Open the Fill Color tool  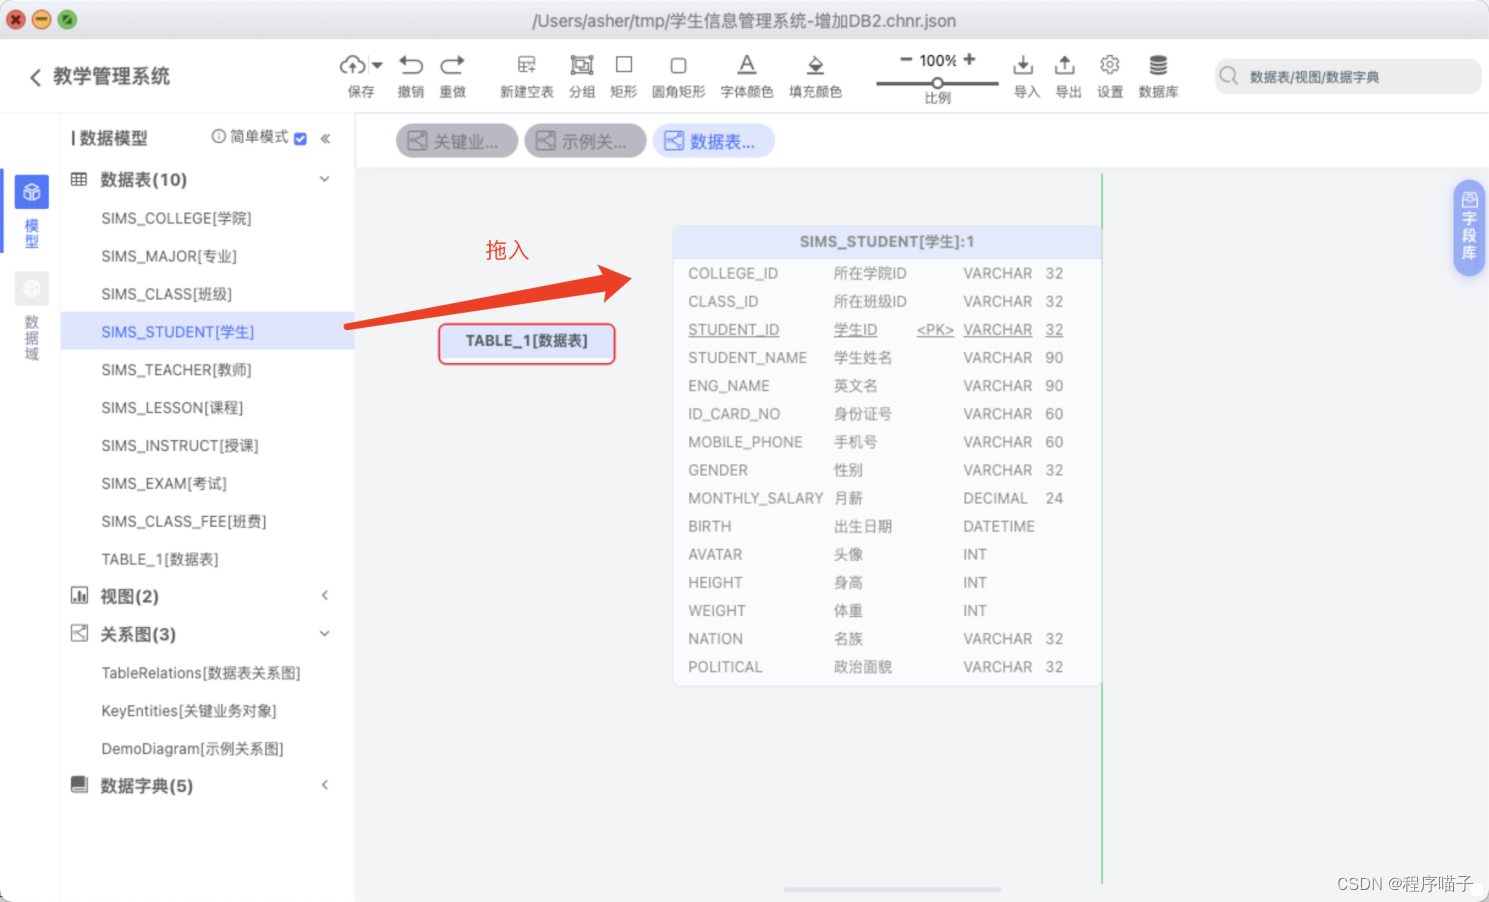pyautogui.click(x=815, y=66)
